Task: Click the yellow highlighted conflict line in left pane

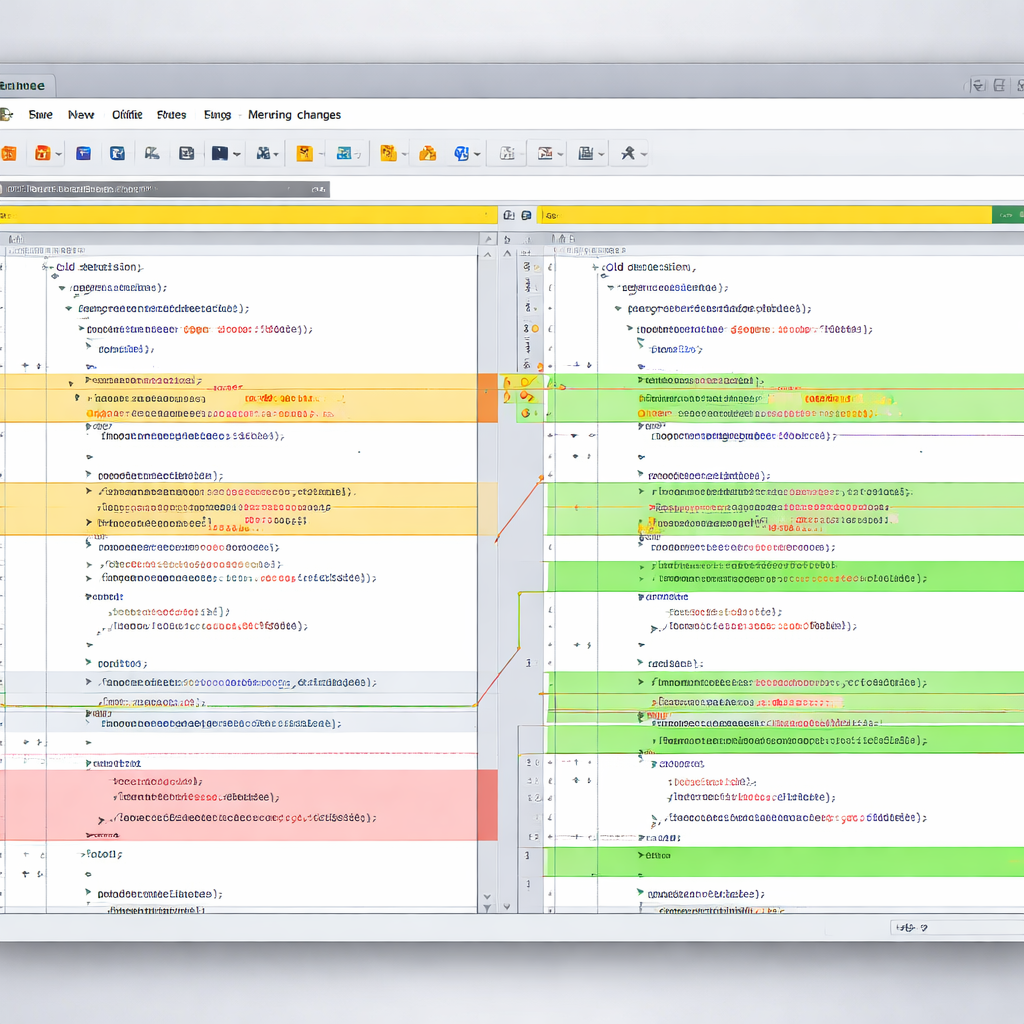Action: [x=240, y=397]
